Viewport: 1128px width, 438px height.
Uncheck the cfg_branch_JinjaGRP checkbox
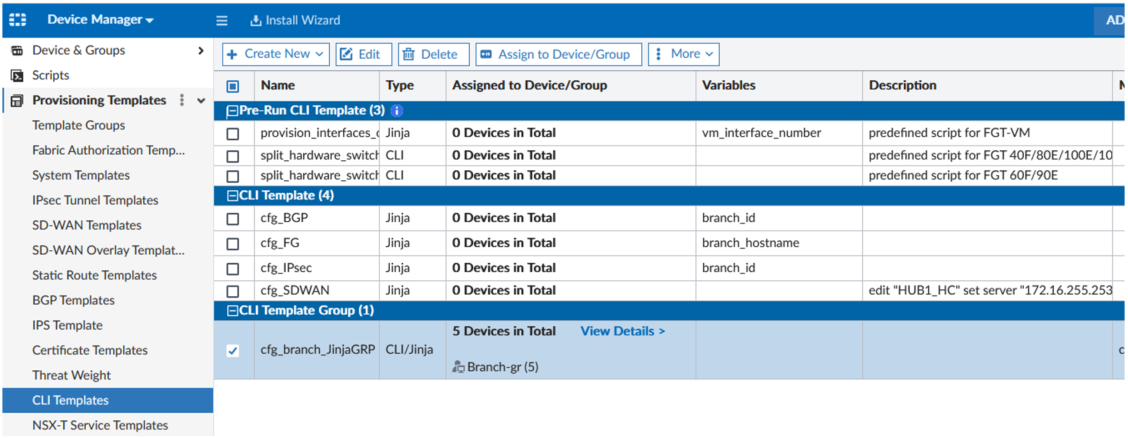tap(233, 351)
